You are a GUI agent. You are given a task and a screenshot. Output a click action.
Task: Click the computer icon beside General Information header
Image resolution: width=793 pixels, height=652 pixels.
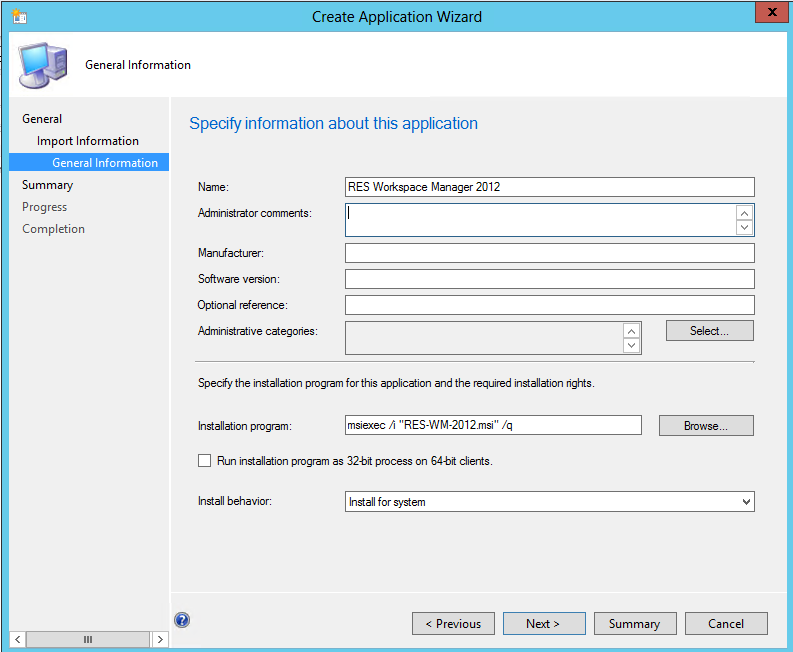pyautogui.click(x=42, y=65)
